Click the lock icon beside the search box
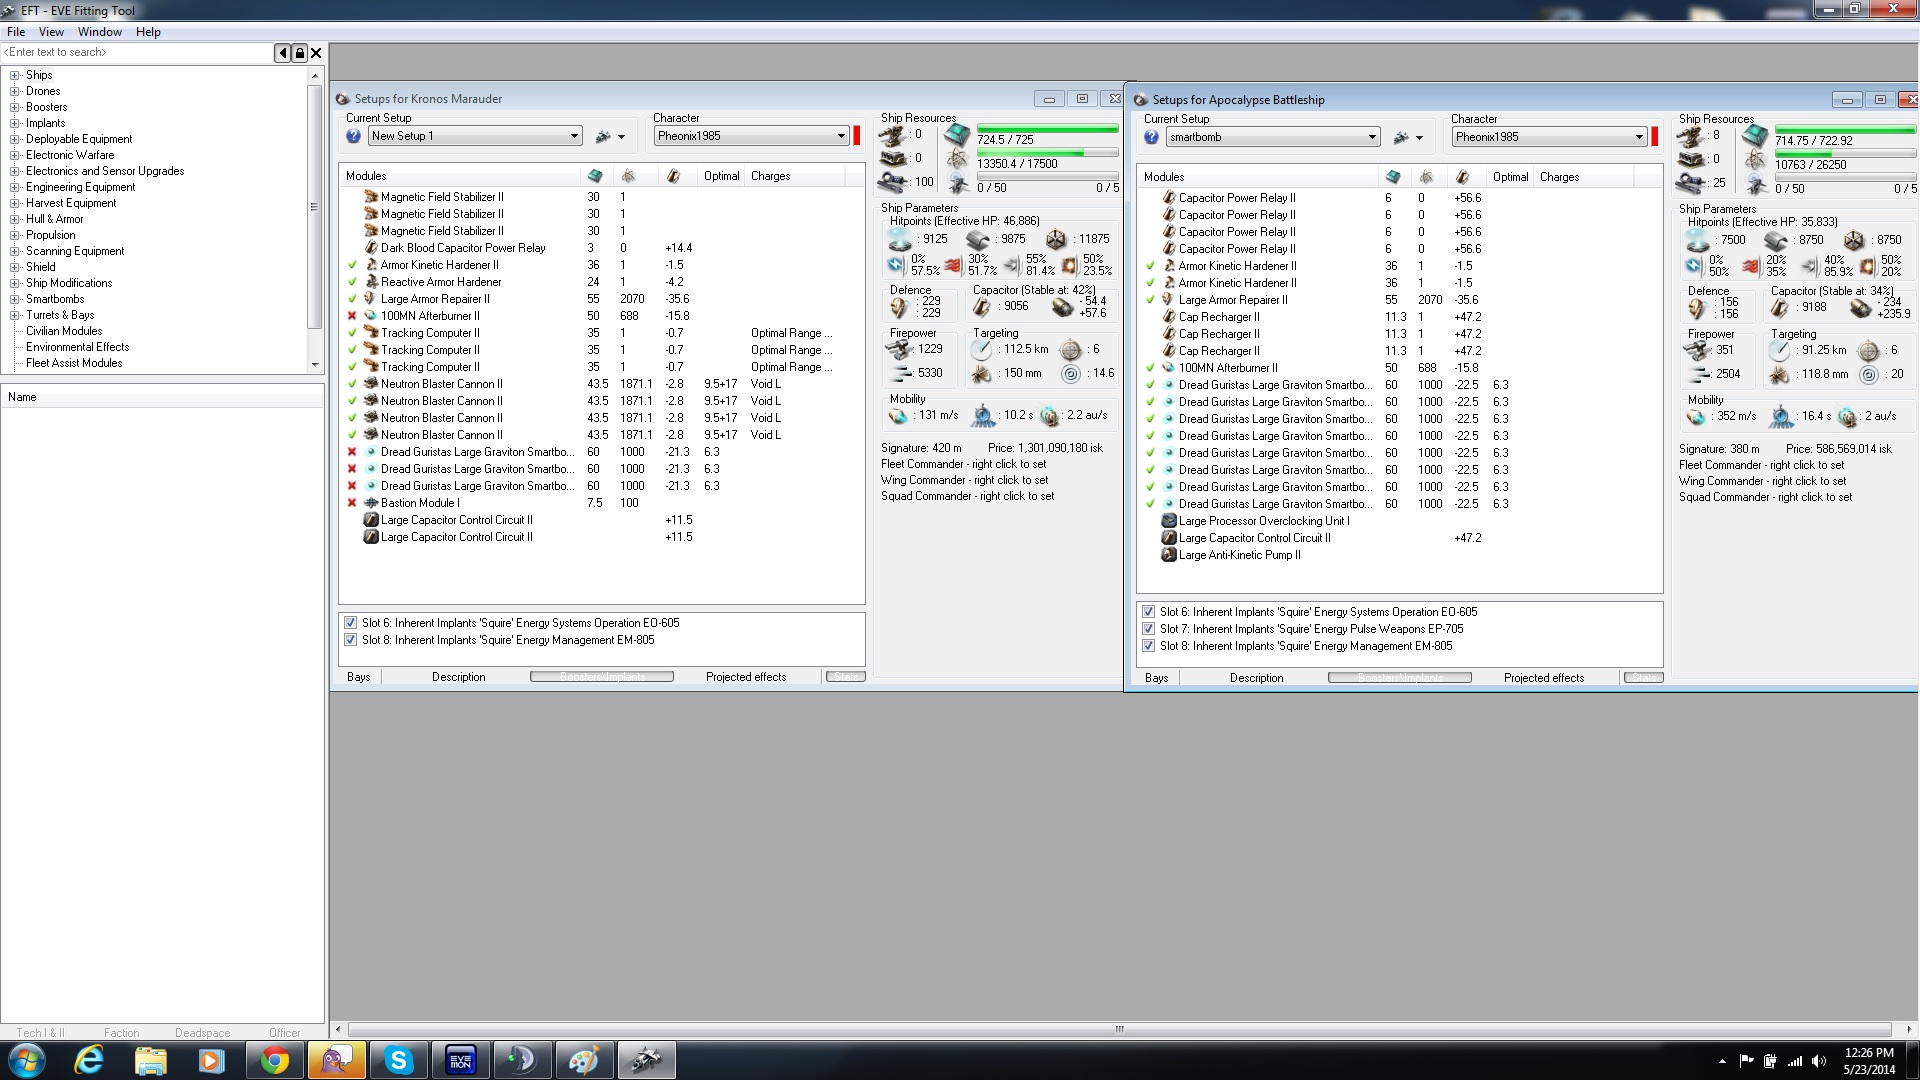 pyautogui.click(x=299, y=53)
